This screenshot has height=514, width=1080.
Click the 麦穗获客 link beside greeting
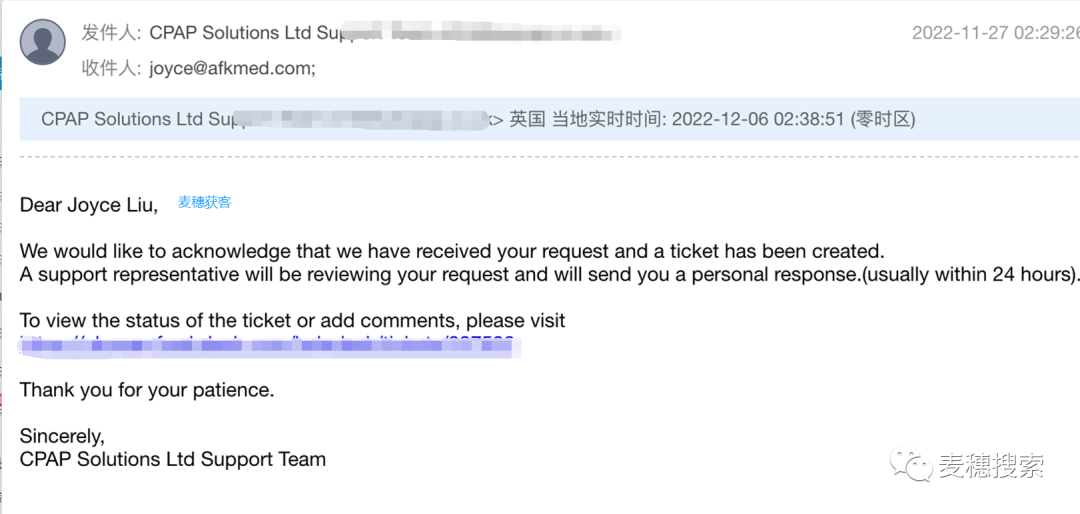coord(205,203)
